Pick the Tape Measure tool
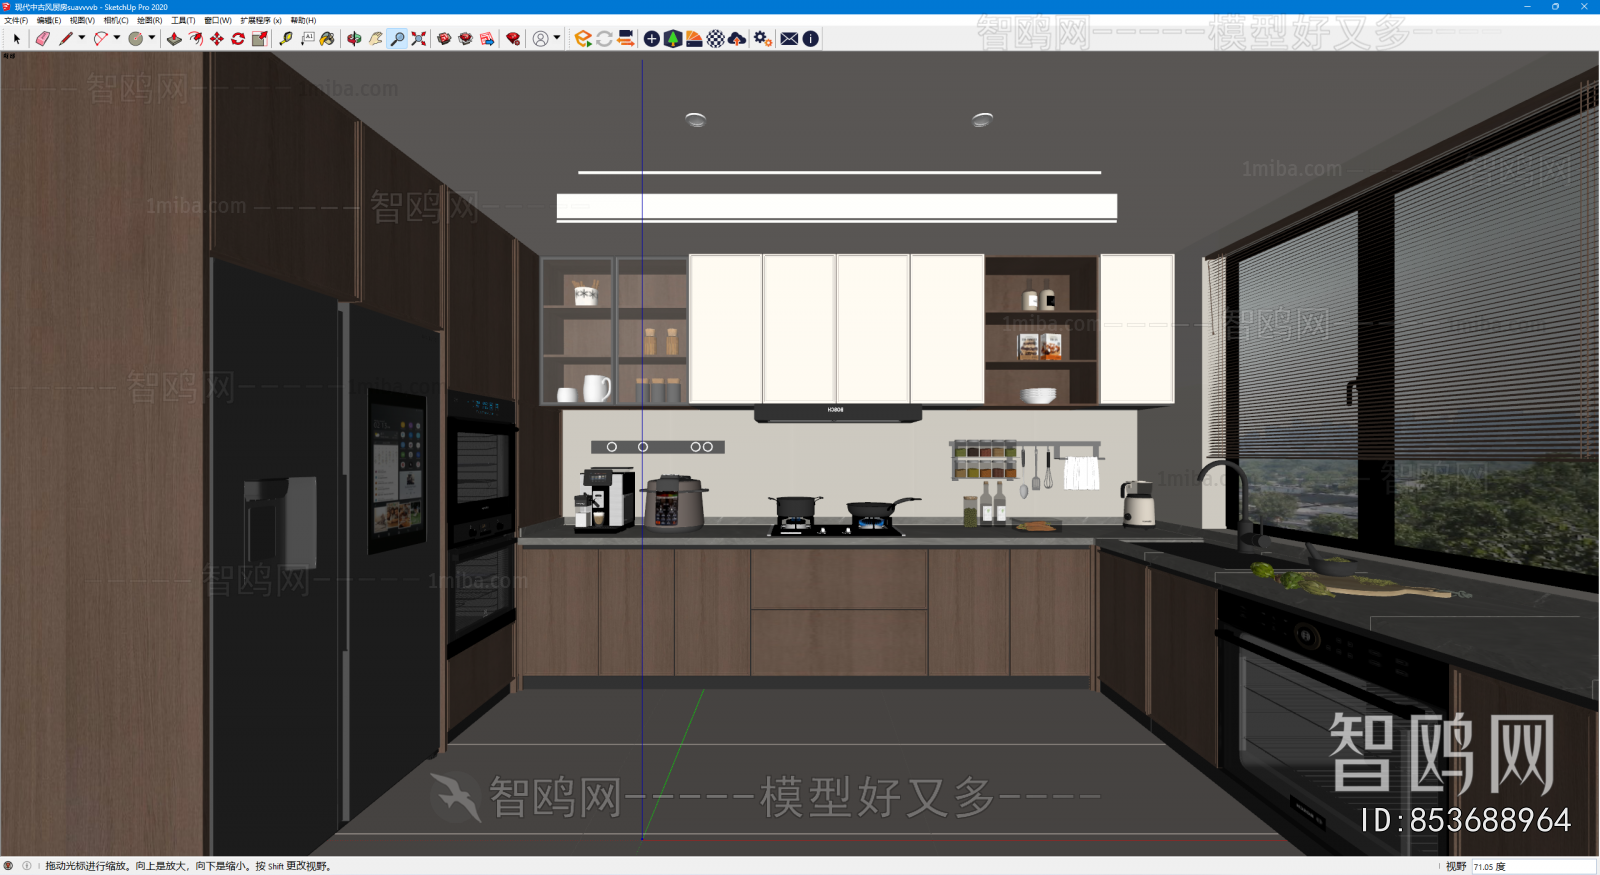This screenshot has height=875, width=1600. [x=286, y=39]
